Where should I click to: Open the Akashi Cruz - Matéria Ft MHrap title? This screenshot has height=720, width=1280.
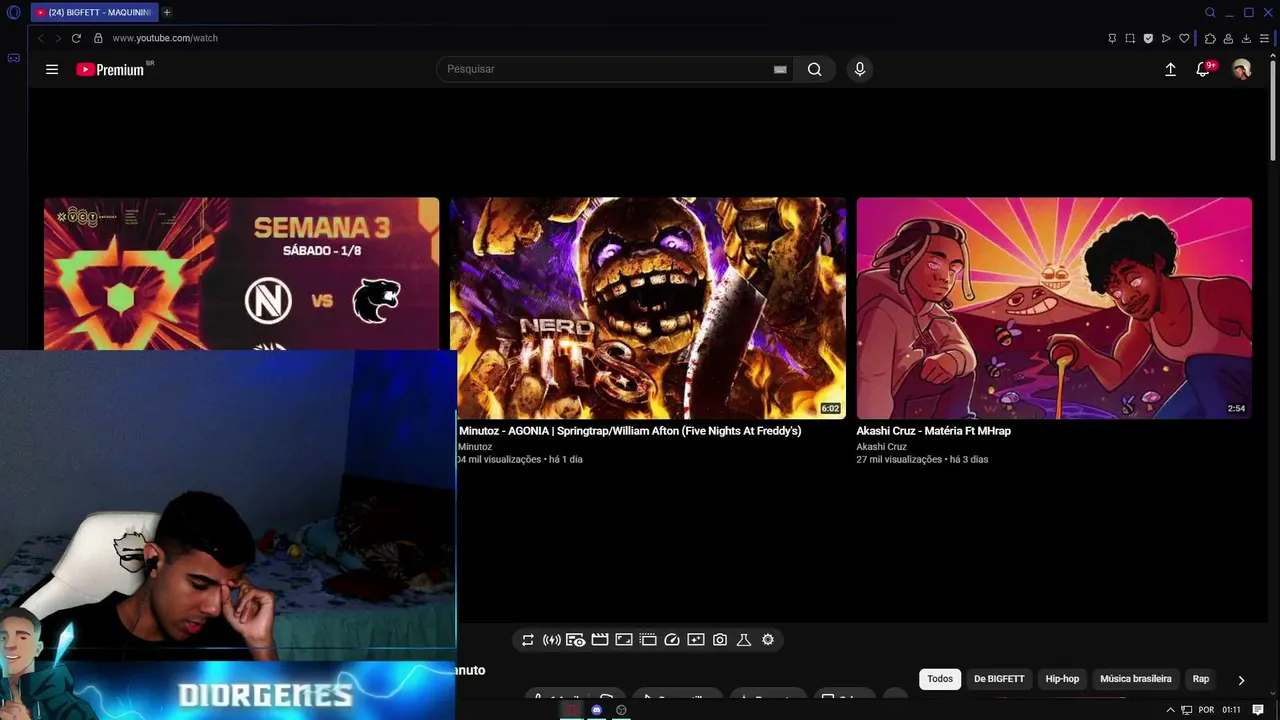[x=933, y=431]
